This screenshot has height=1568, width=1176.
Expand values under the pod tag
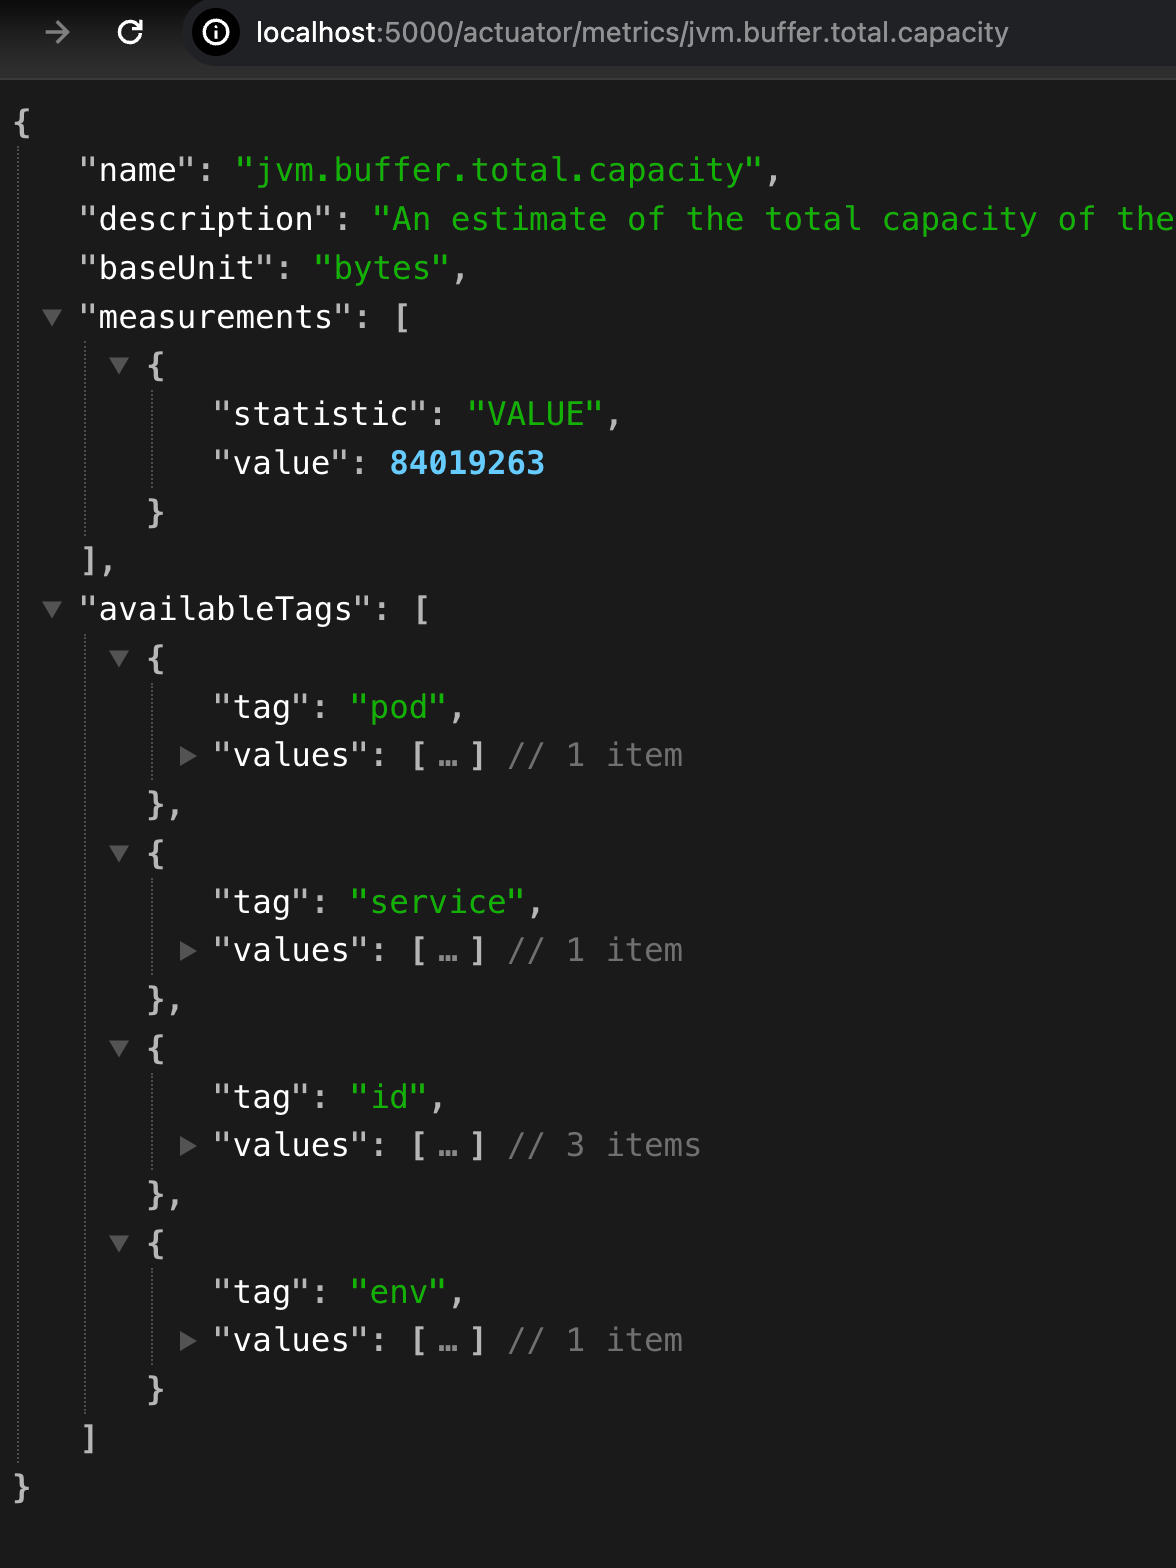tap(187, 756)
